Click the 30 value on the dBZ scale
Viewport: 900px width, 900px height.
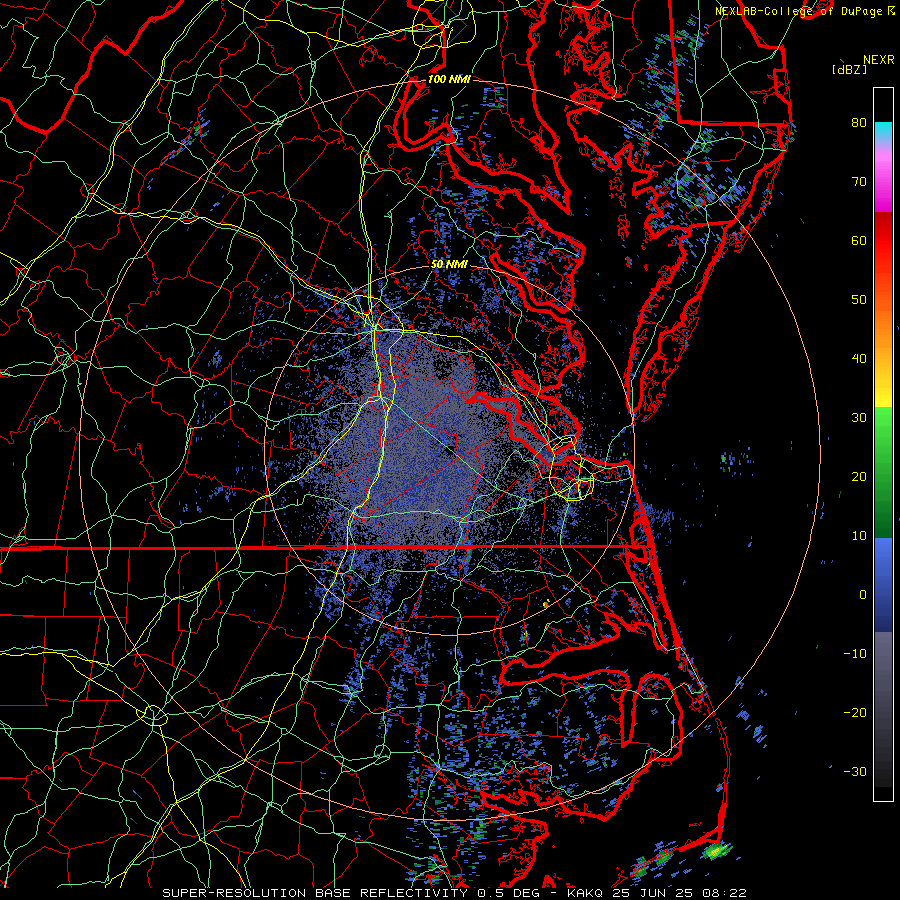(859, 418)
